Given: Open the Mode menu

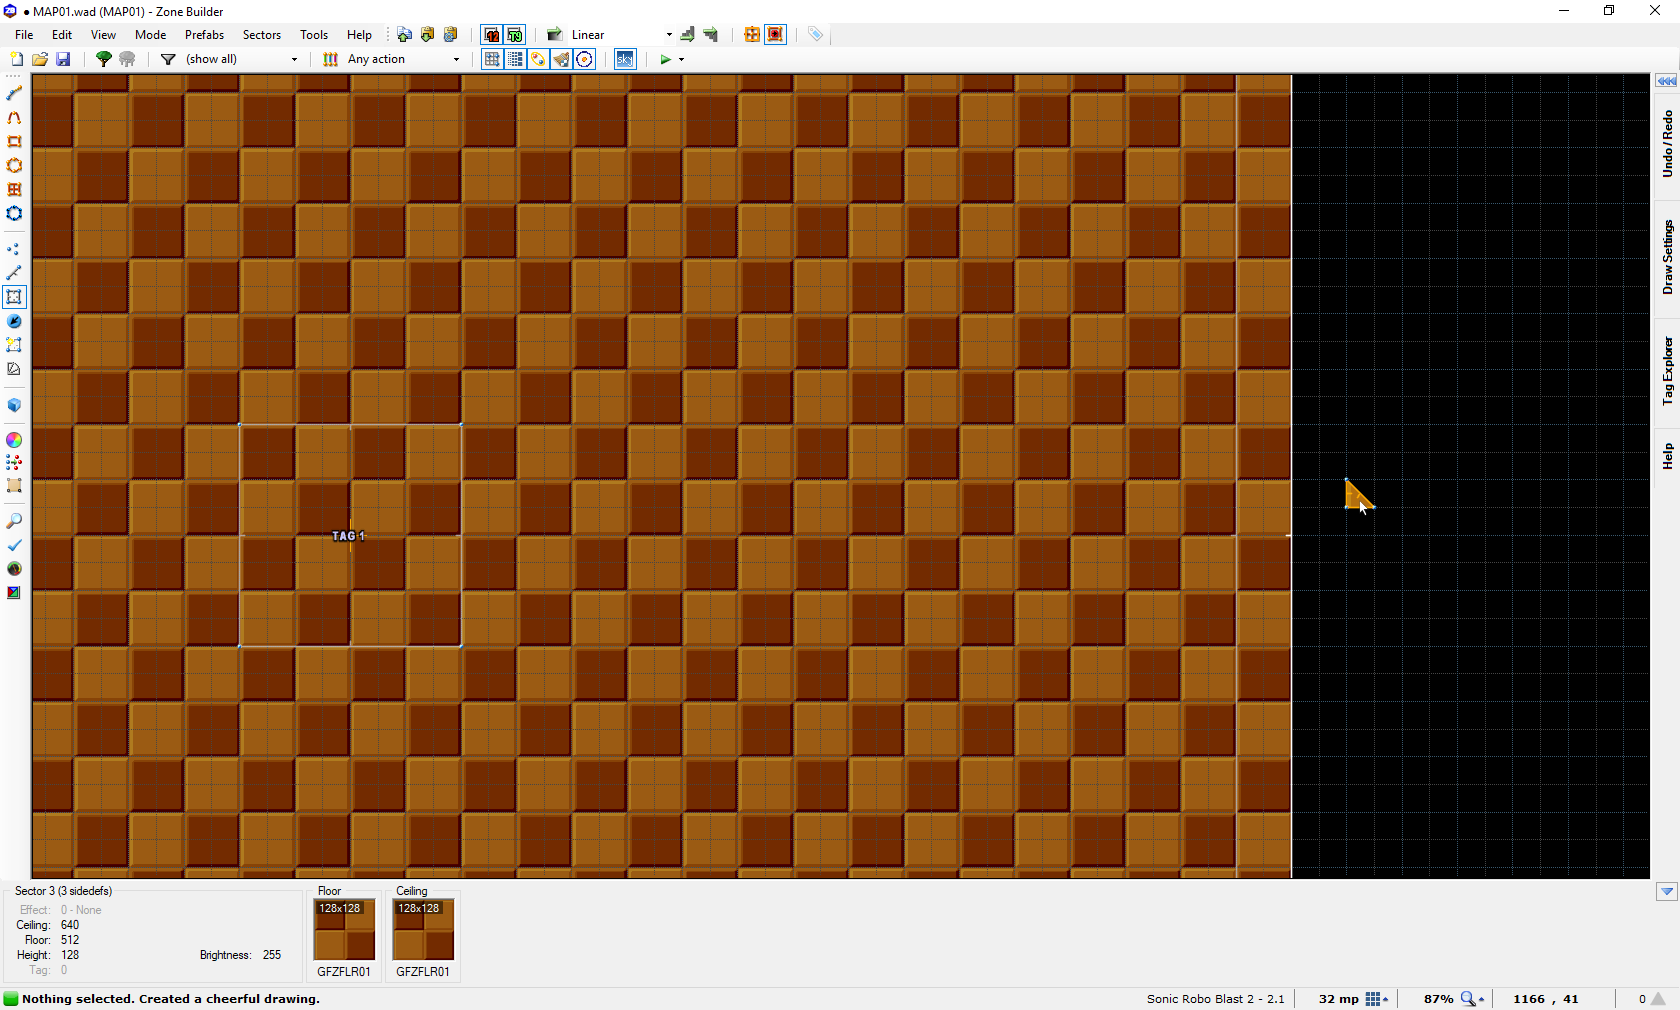Looking at the screenshot, I should click(x=151, y=34).
